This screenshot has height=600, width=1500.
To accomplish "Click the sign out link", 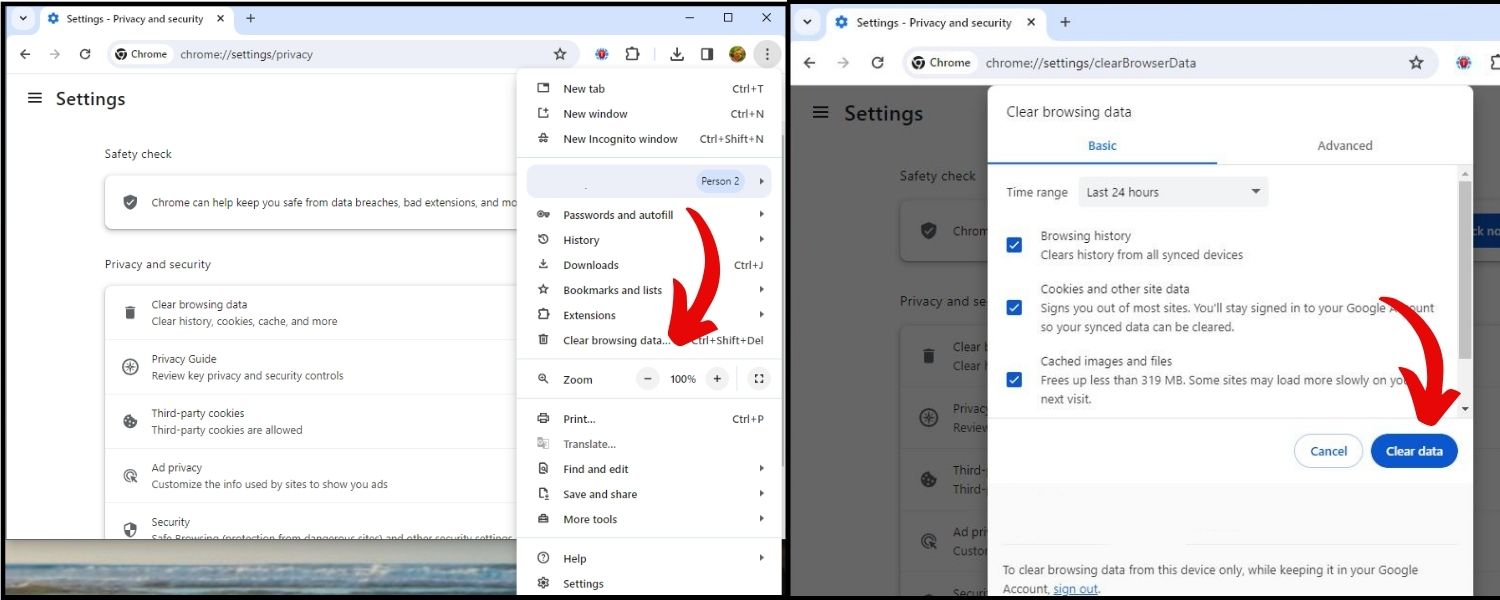I will point(1075,588).
